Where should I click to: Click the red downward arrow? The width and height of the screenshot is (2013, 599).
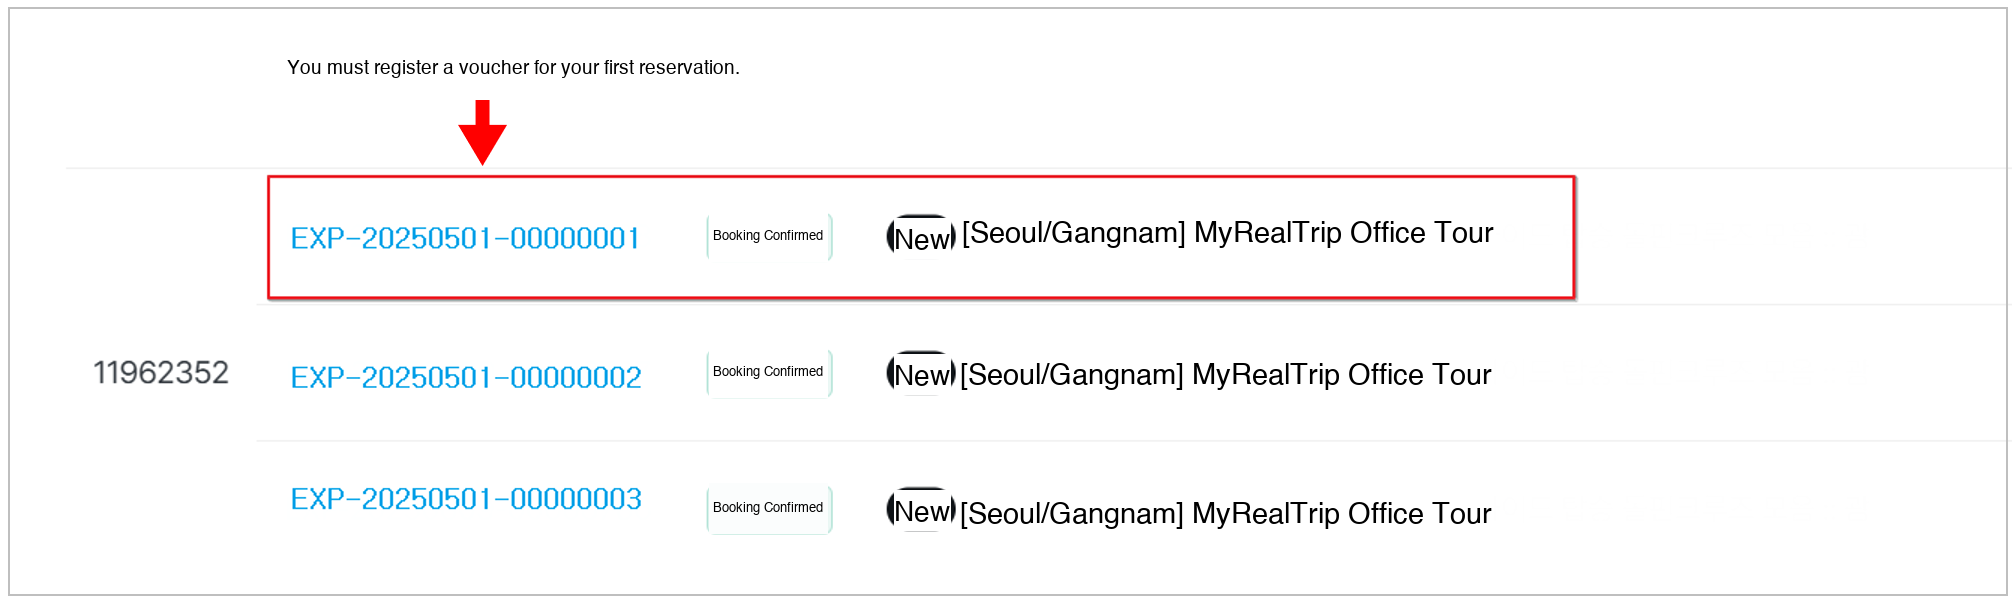(x=482, y=132)
